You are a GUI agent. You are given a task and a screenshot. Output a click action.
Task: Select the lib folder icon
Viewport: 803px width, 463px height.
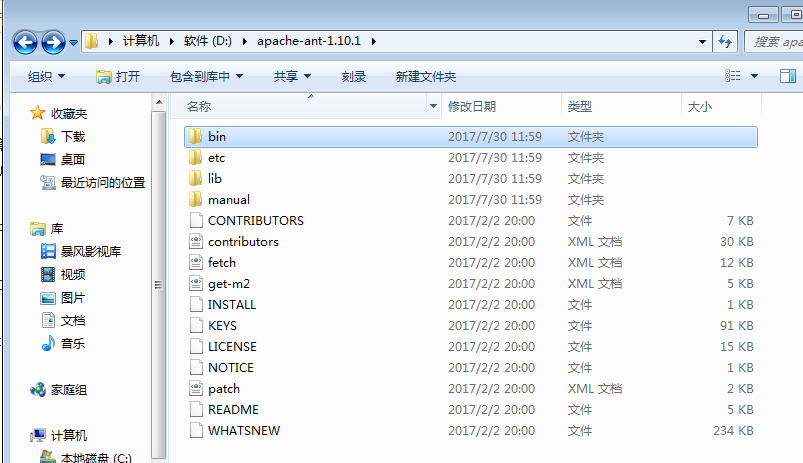tap(196, 178)
